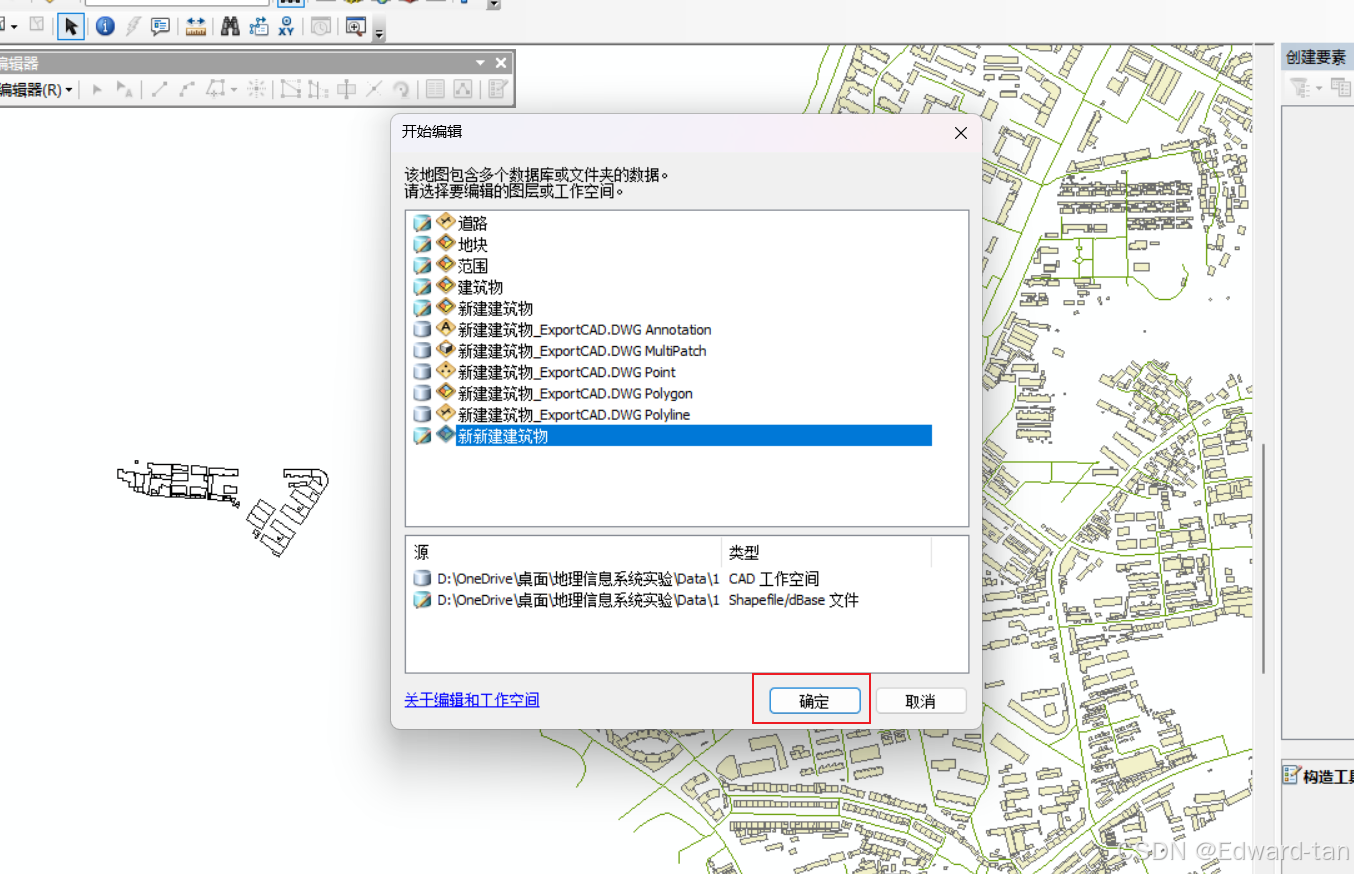This screenshot has height=874, width=1354.
Task: Click the 取消 button
Action: point(920,701)
